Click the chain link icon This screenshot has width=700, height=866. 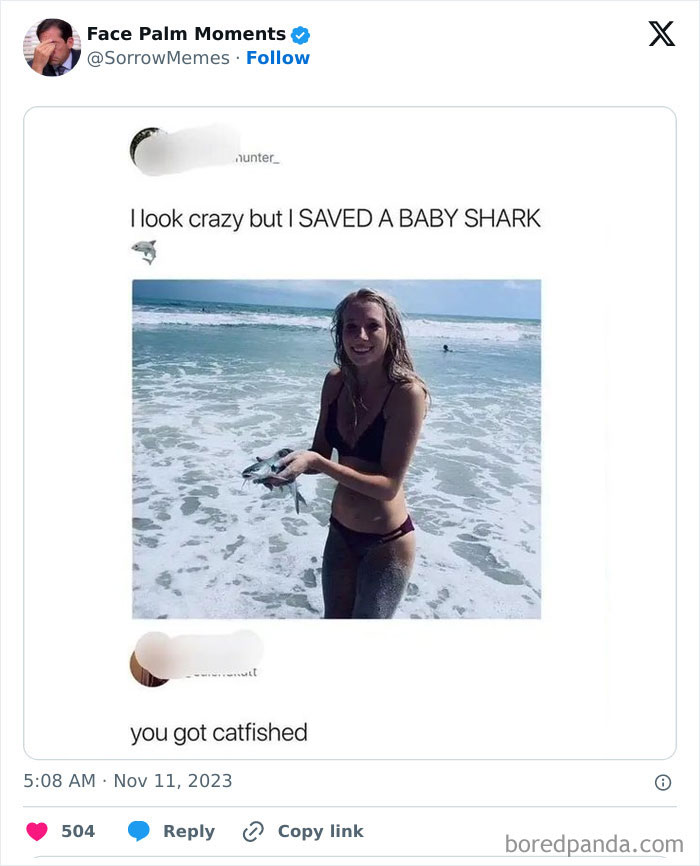click(x=253, y=832)
